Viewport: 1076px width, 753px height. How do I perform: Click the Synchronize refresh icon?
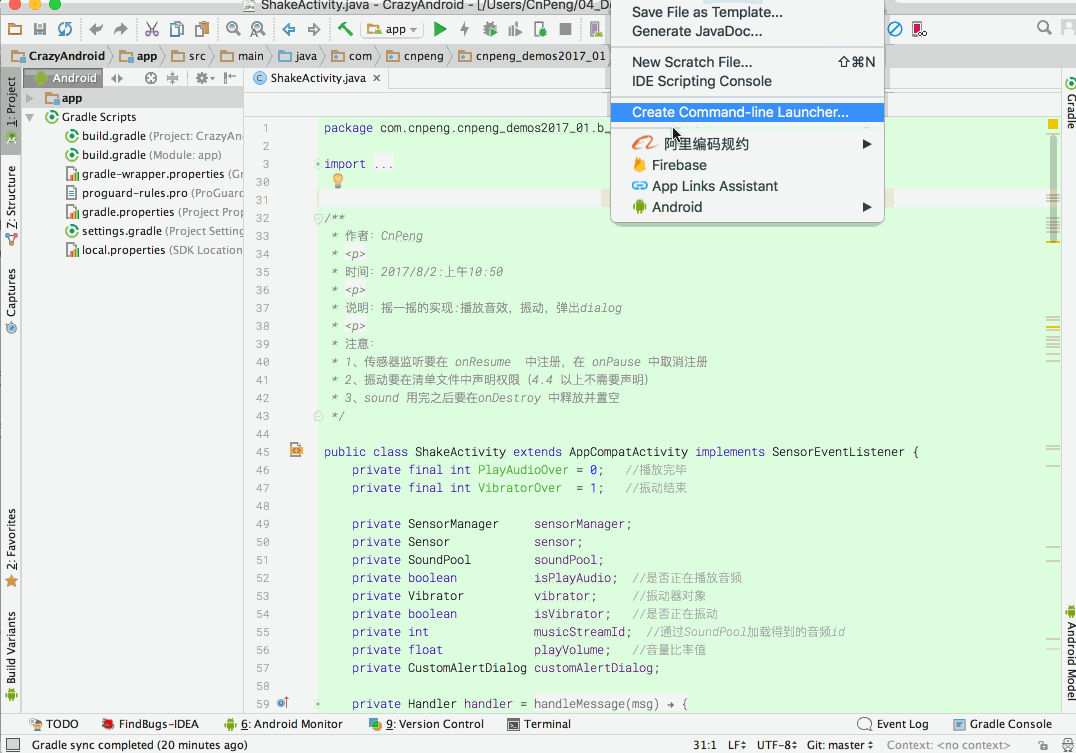(x=65, y=29)
